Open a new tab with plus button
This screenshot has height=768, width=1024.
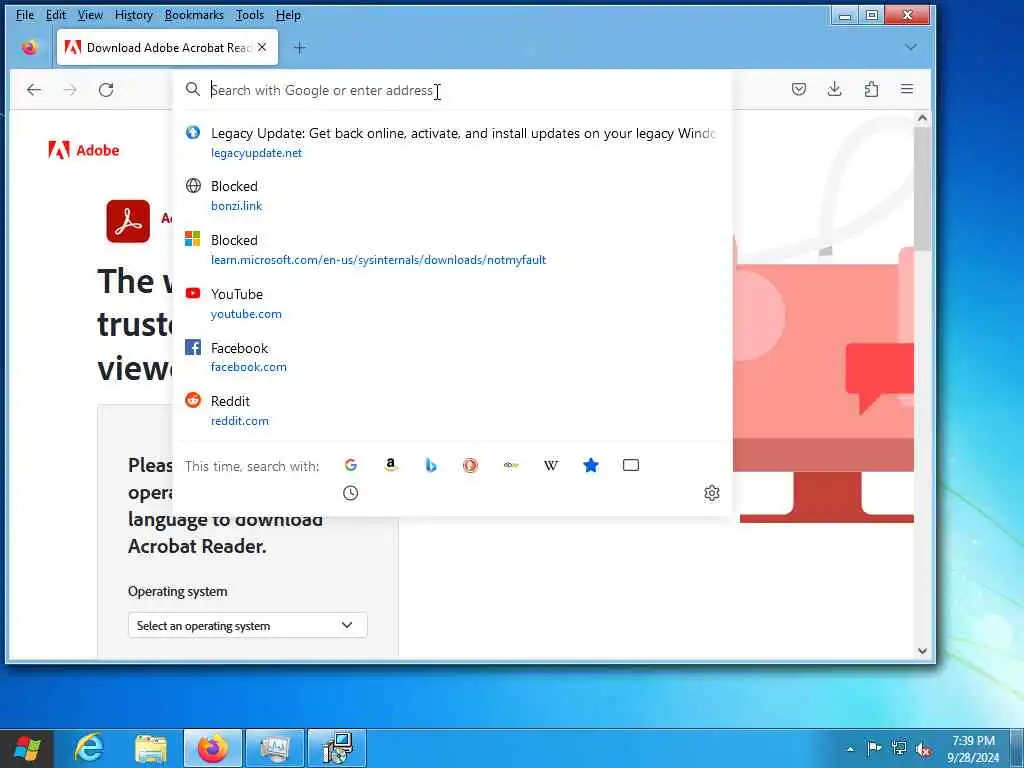coord(299,47)
